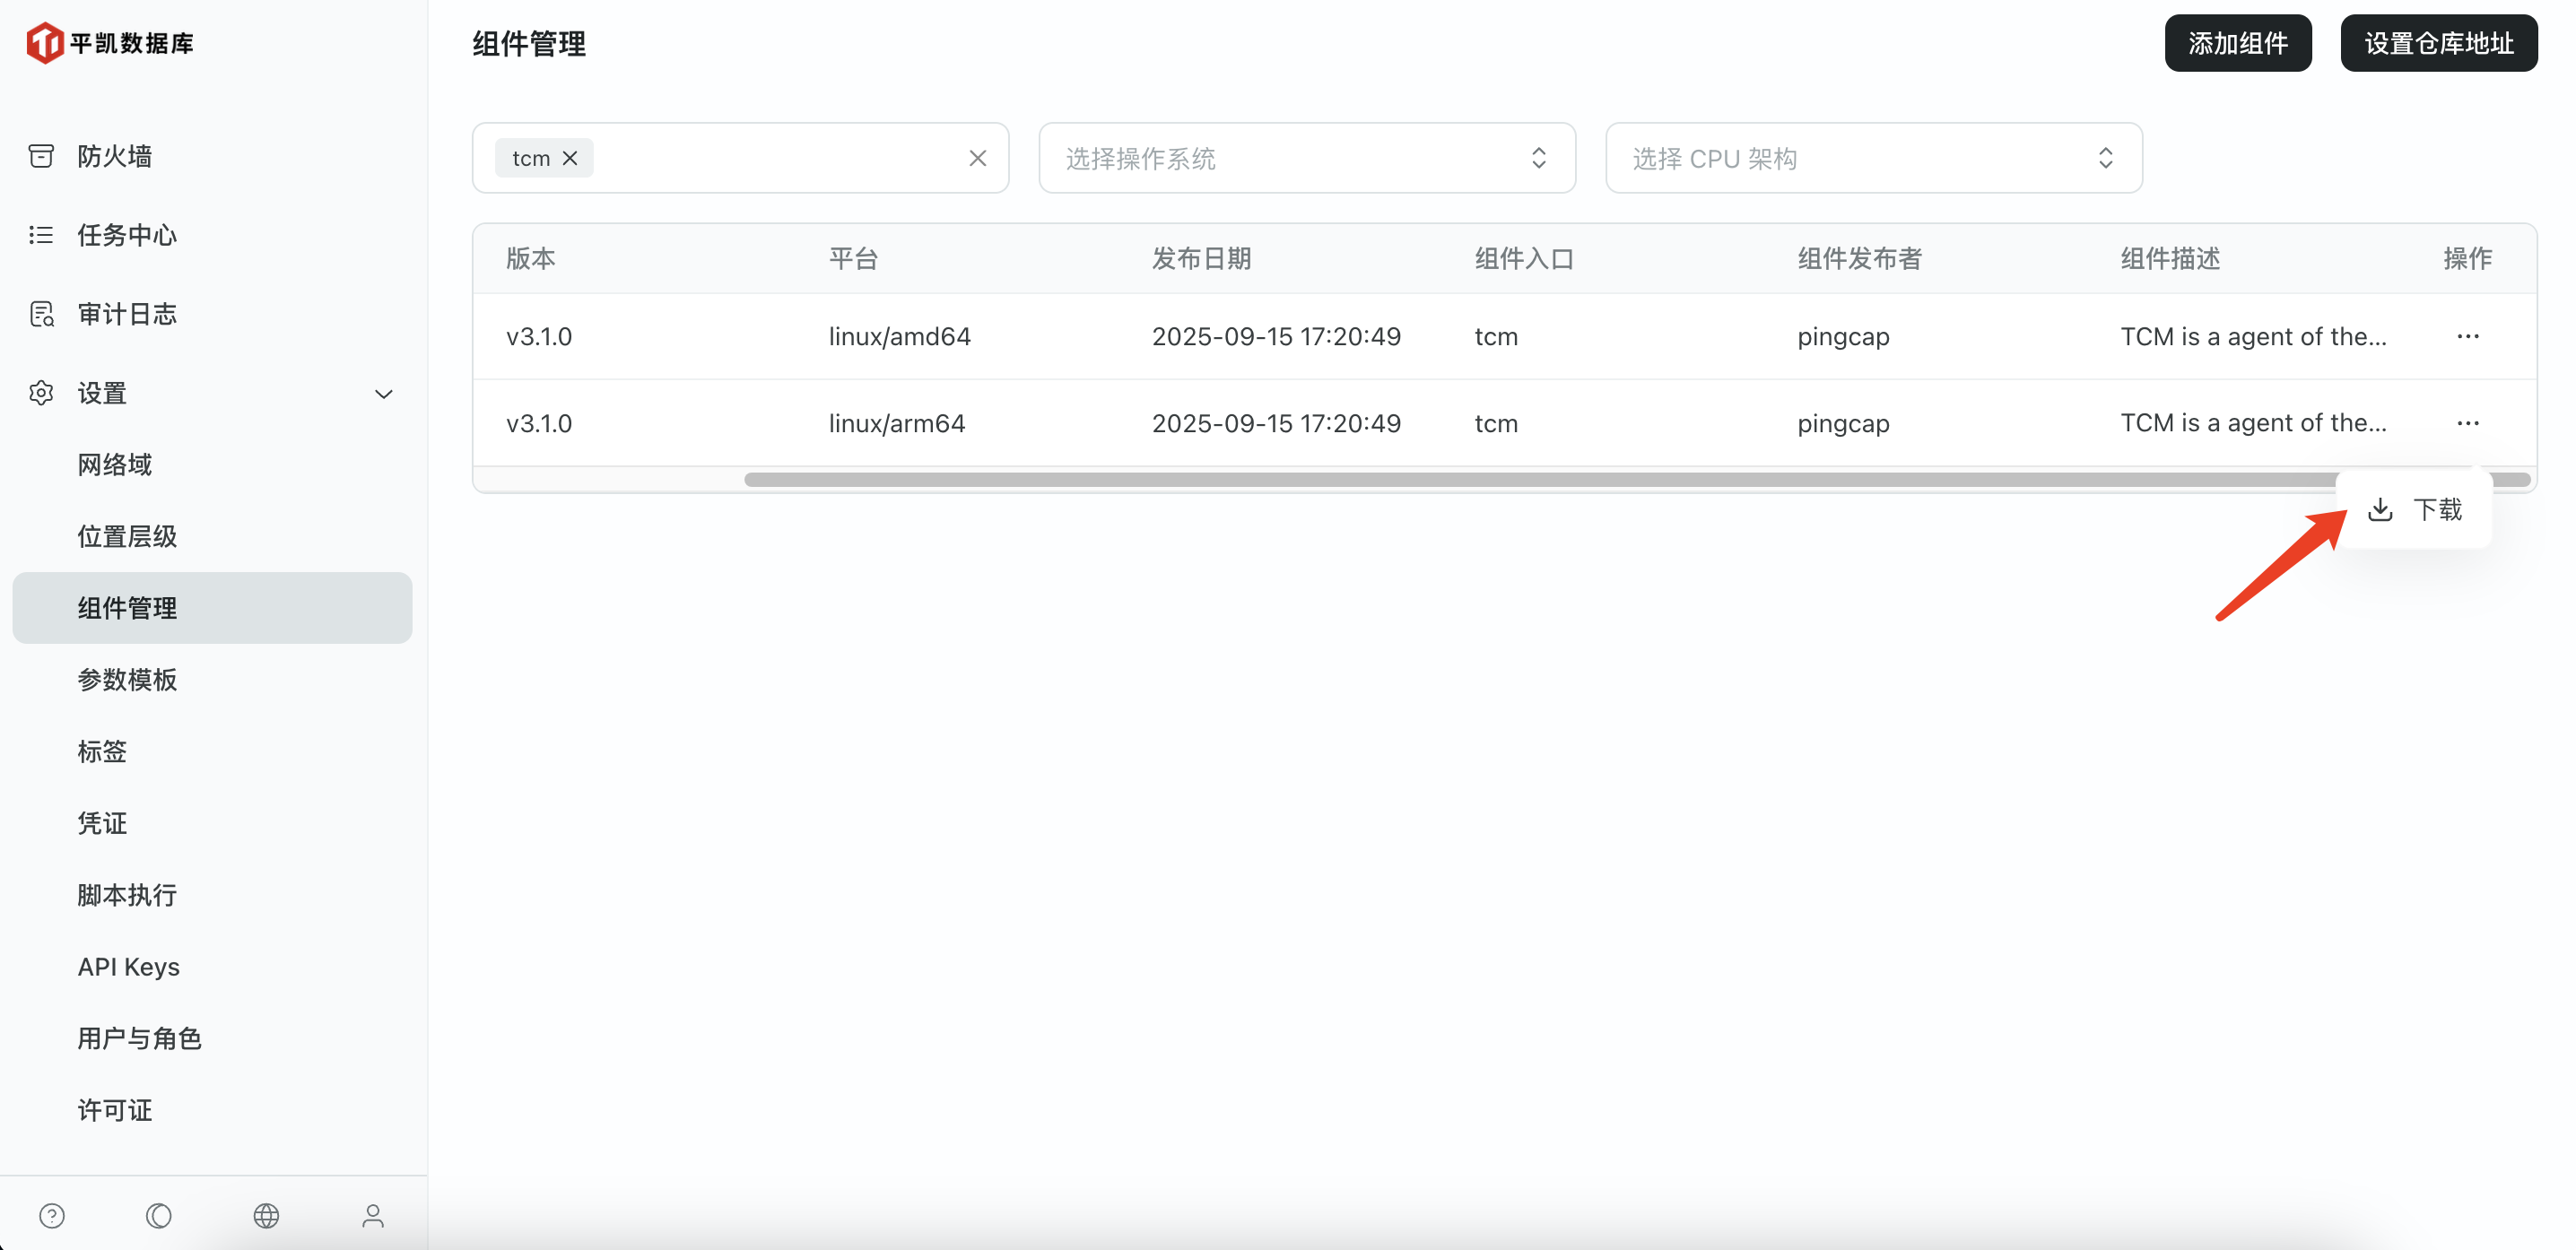Click the 添加组件 button
Image resolution: width=2576 pixels, height=1250 pixels.
2238,43
